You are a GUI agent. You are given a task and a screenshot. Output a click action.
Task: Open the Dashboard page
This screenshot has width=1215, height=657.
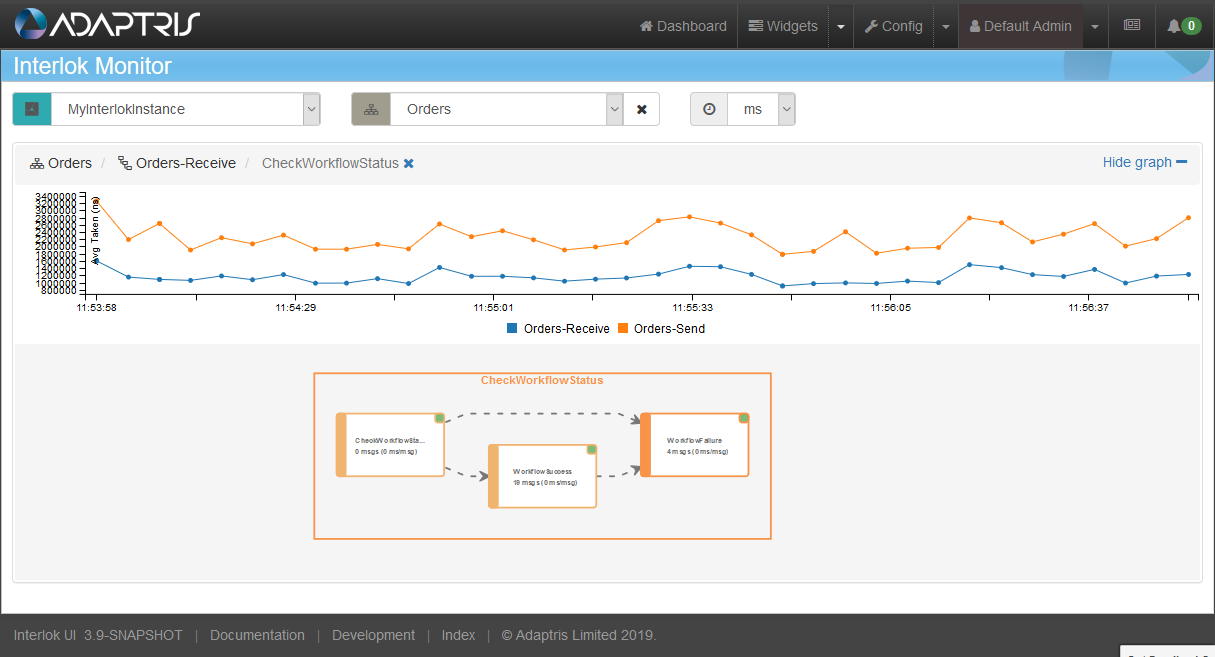tap(683, 26)
